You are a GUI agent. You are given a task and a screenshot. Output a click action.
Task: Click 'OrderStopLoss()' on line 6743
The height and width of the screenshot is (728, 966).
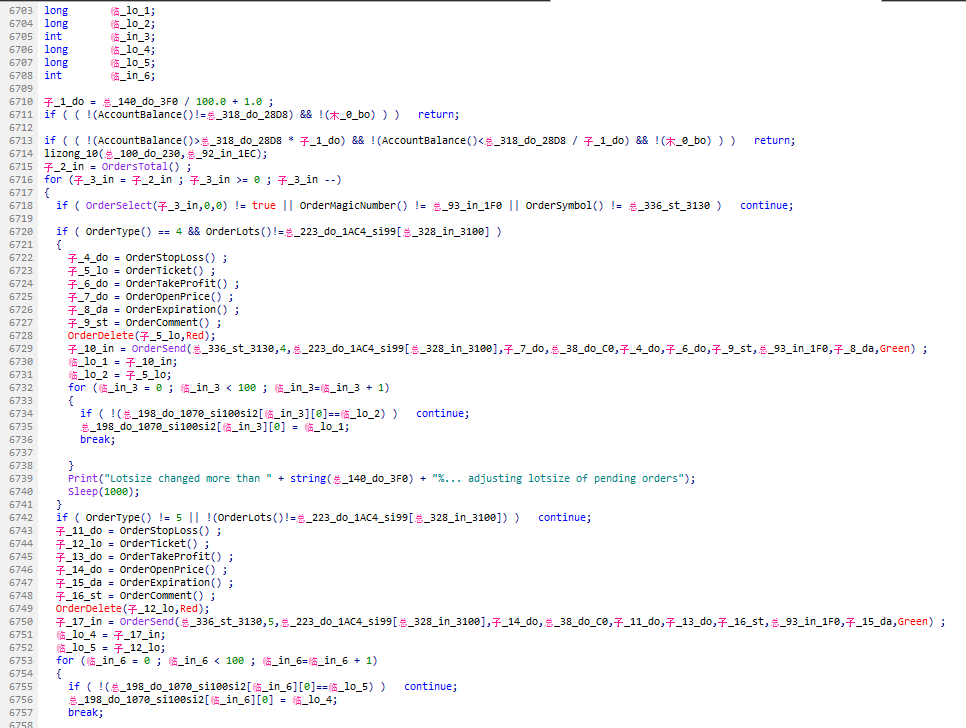tap(164, 531)
